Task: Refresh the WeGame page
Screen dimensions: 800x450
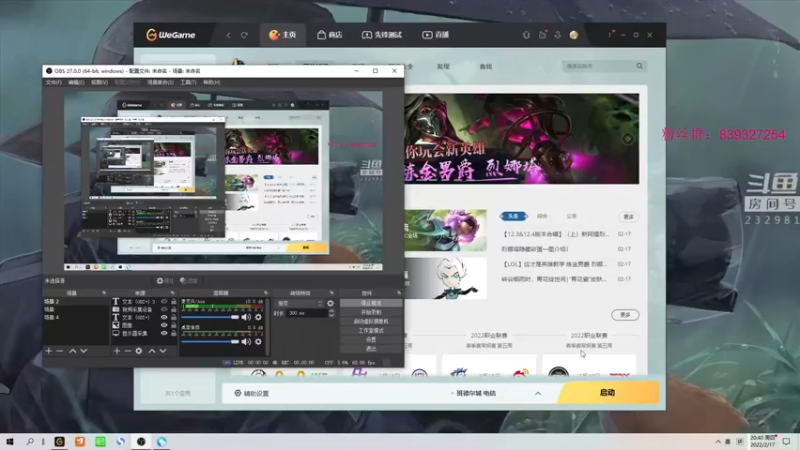Action: 244,35
